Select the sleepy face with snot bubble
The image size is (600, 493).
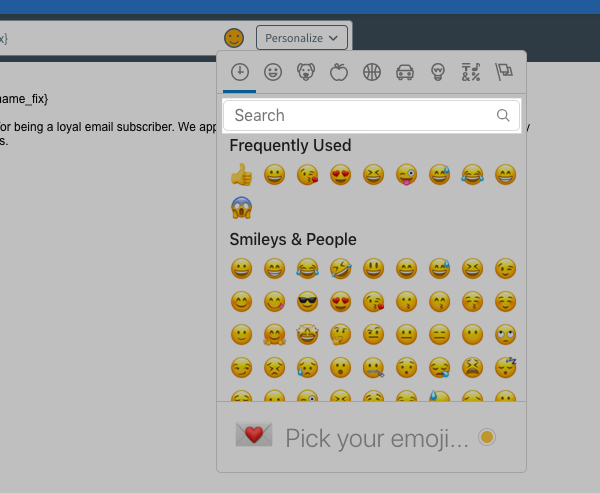[439, 367]
